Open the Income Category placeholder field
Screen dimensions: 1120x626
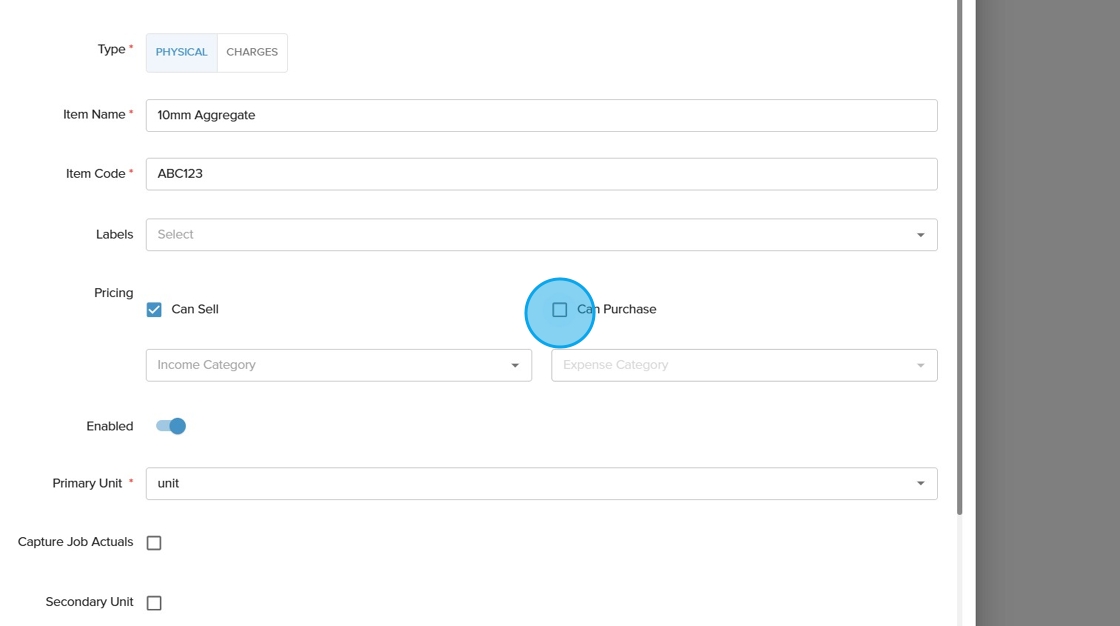[x=330, y=365]
